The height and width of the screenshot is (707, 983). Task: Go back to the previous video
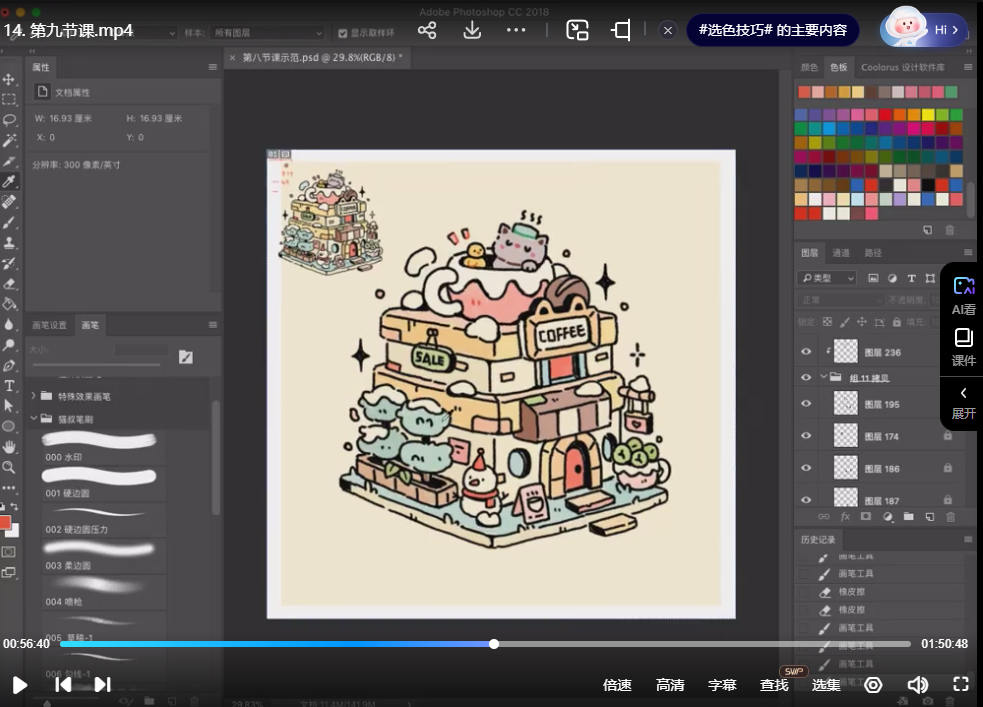pyautogui.click(x=62, y=685)
